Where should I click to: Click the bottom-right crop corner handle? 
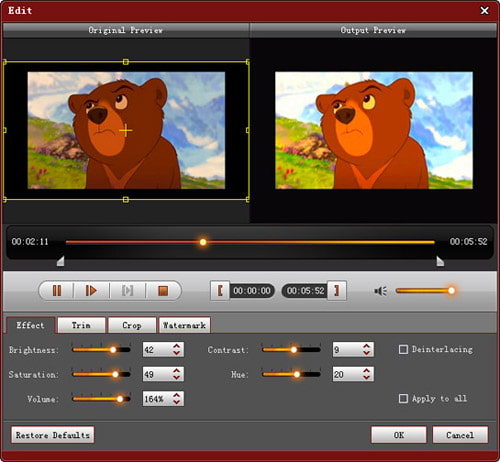tap(247, 199)
